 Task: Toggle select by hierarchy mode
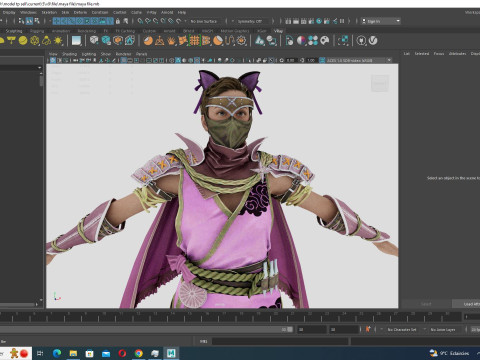coord(22,21)
